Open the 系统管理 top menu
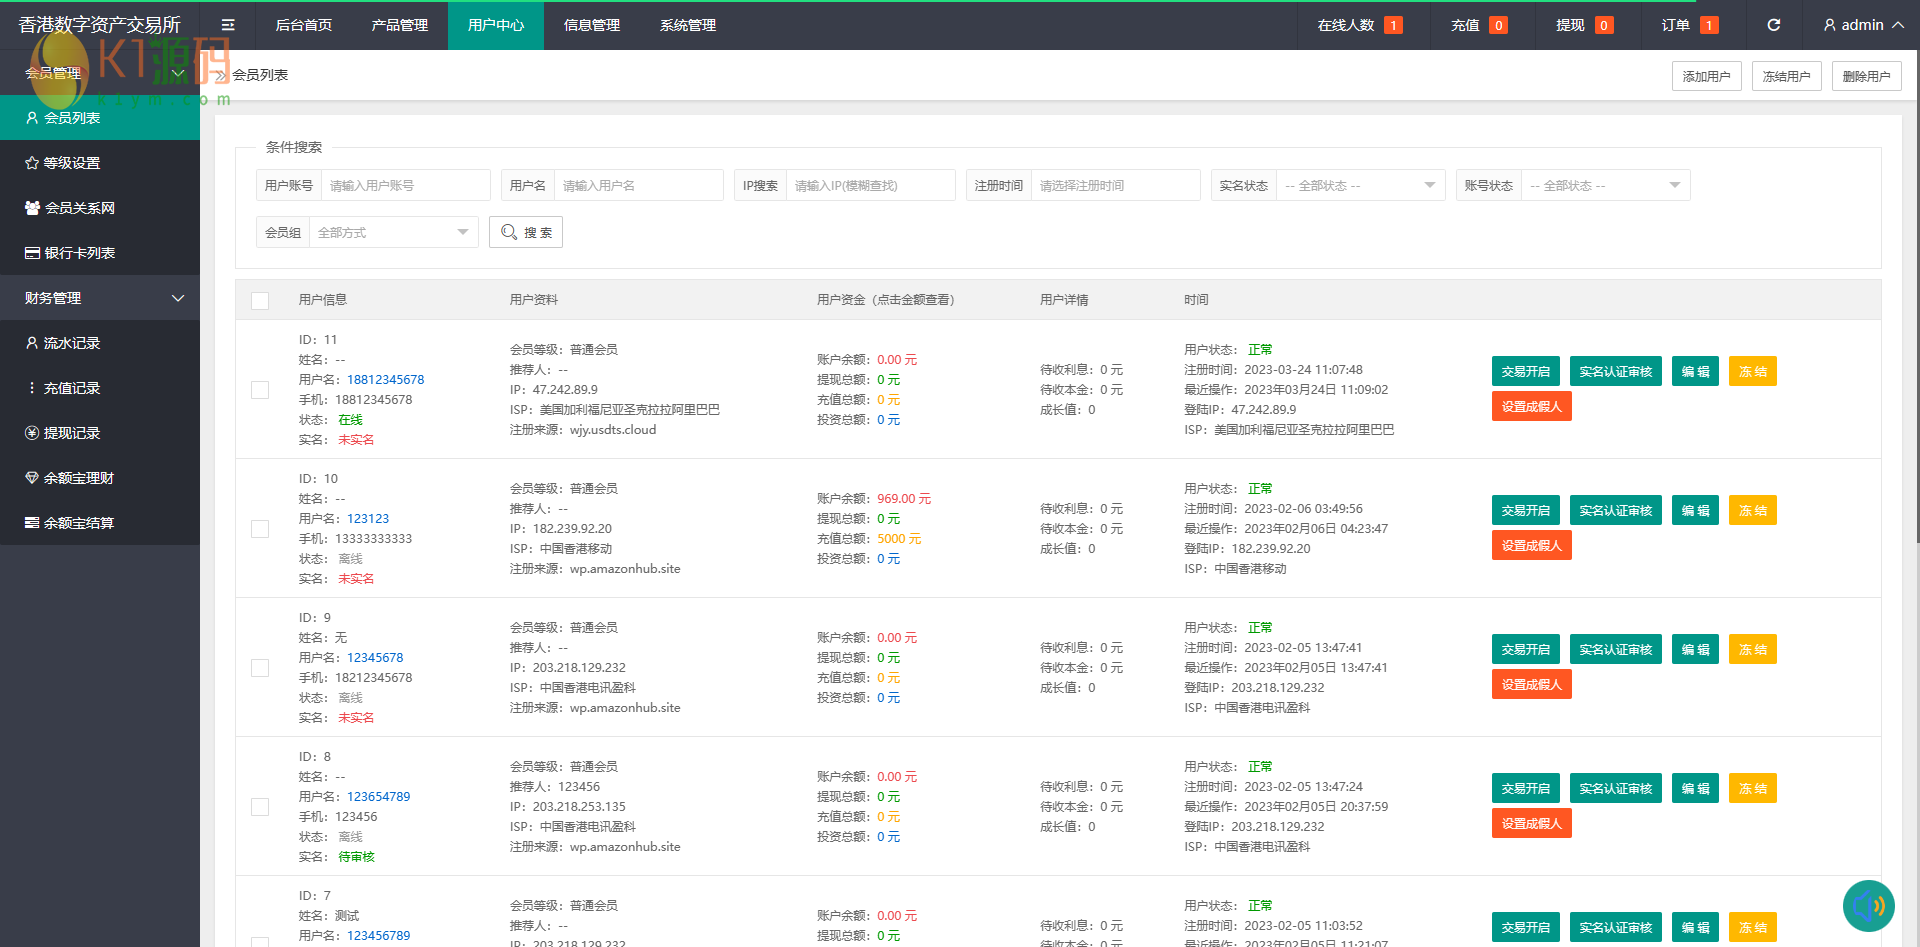1920x947 pixels. point(687,25)
